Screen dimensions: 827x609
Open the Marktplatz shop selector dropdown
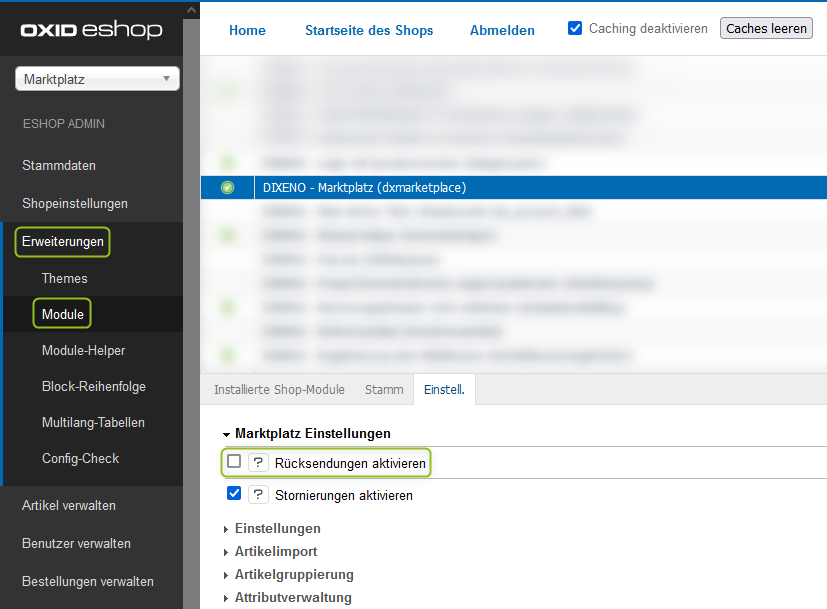pyautogui.click(x=97, y=79)
